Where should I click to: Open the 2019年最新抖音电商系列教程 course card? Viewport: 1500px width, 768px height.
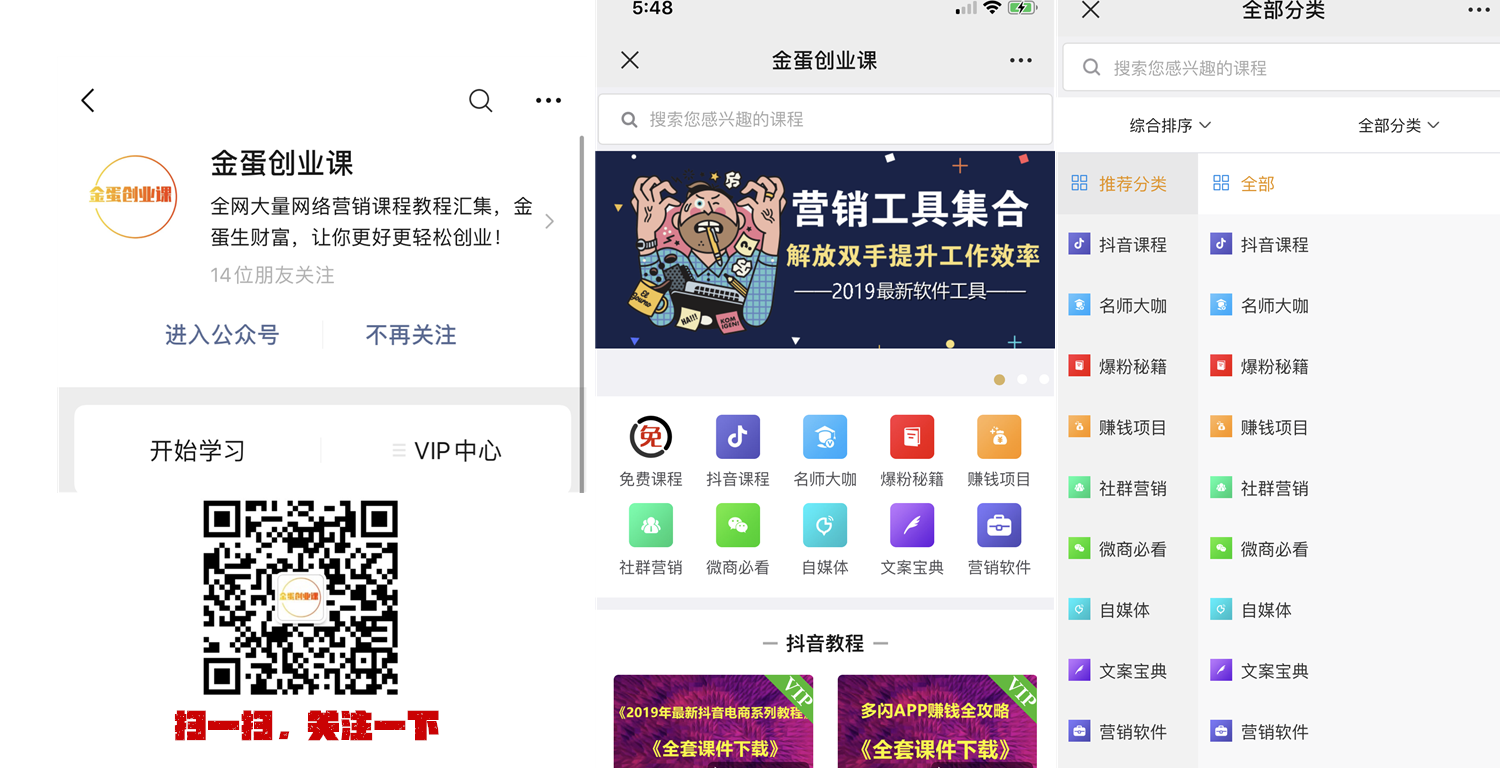point(713,721)
